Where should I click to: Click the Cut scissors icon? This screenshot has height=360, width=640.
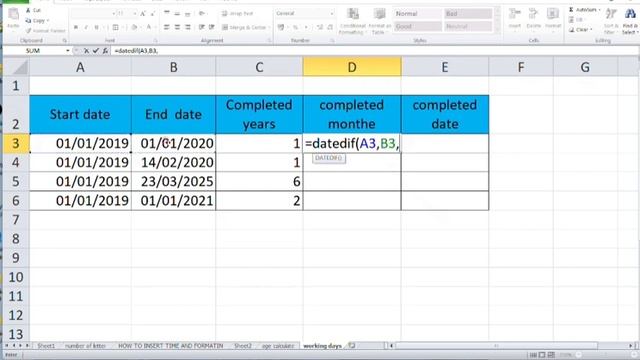[28, 10]
